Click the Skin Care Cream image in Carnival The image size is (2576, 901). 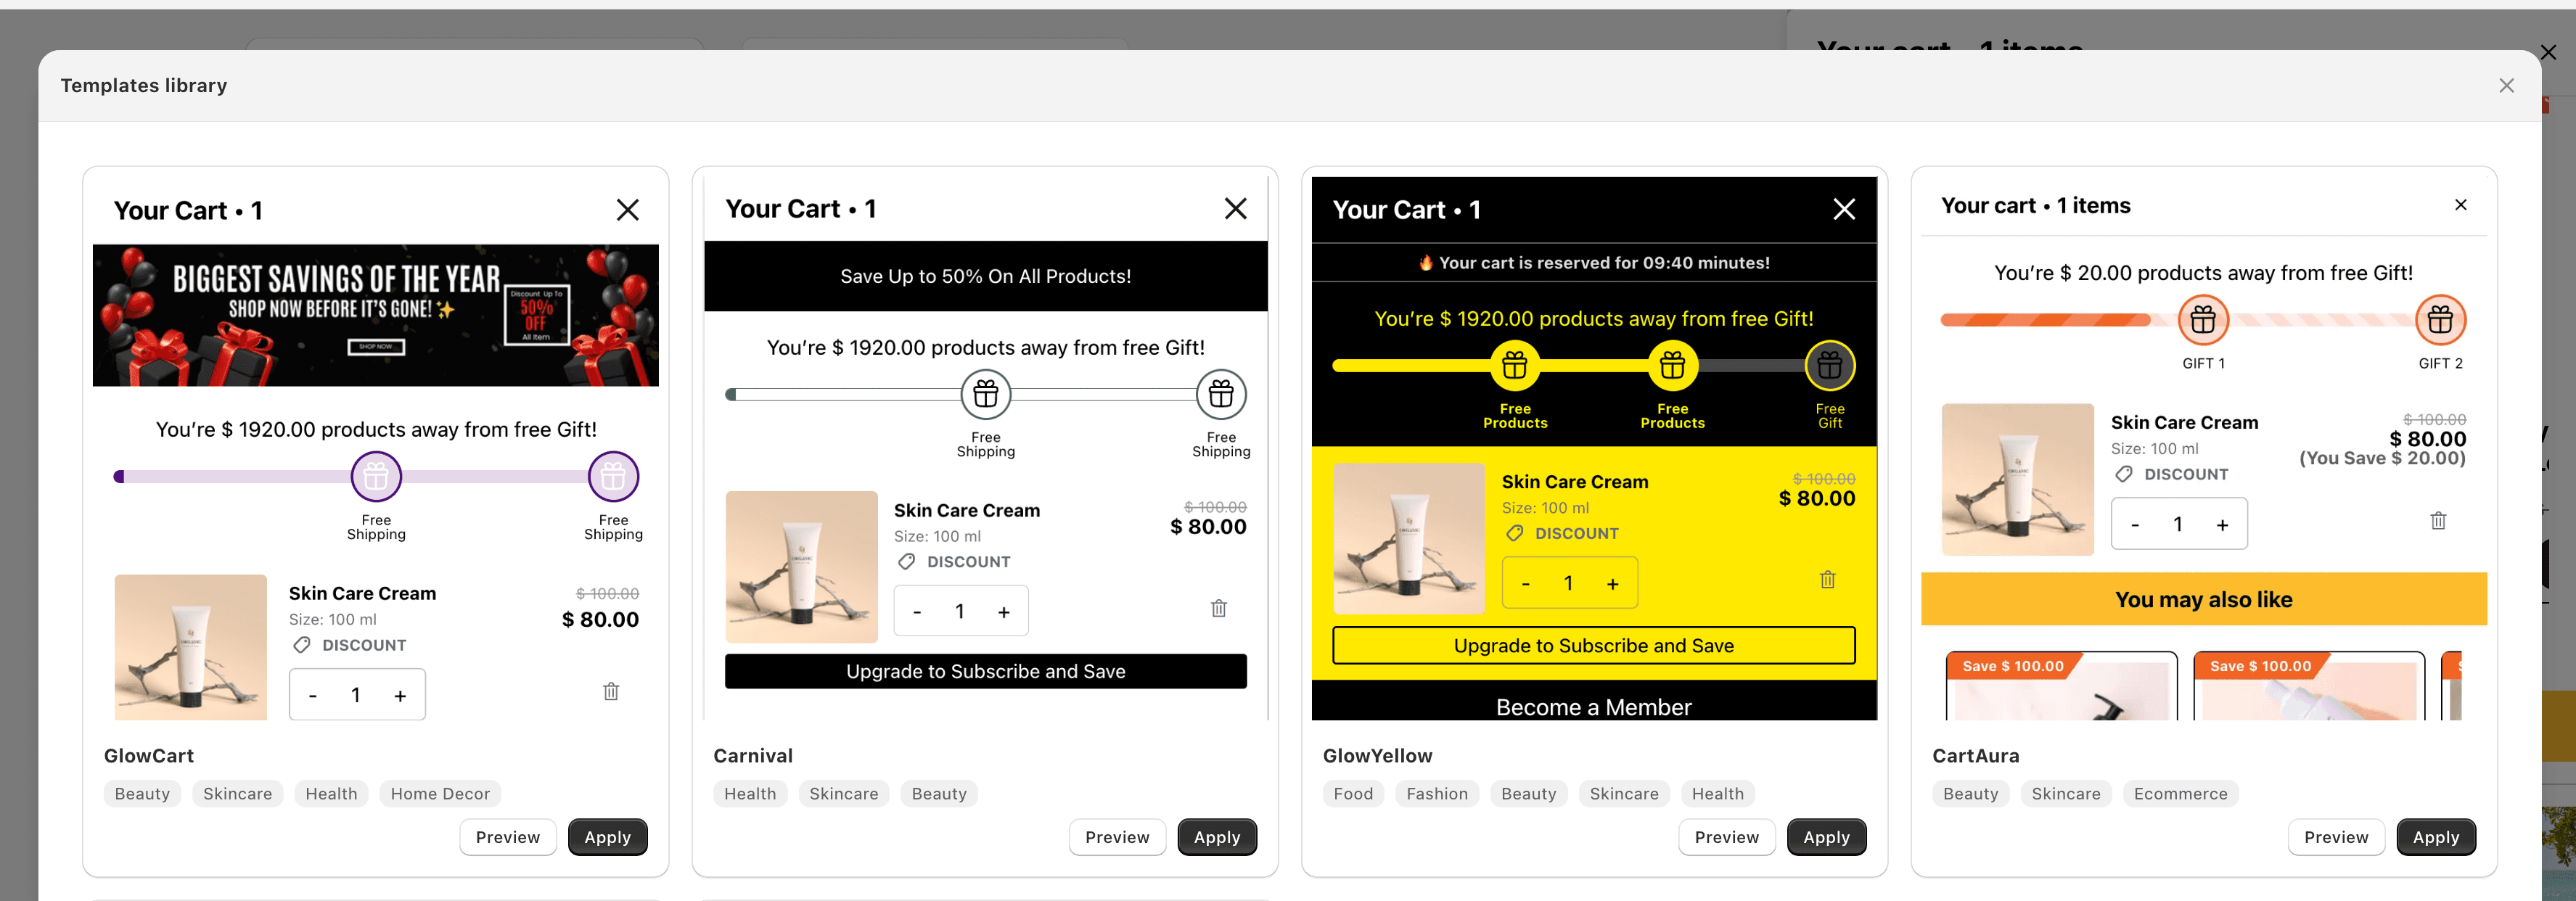(802, 567)
